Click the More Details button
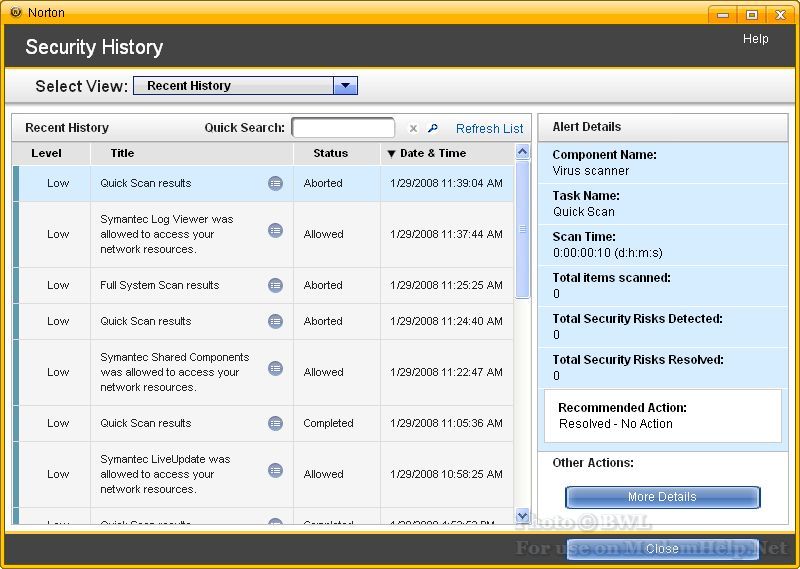 pyautogui.click(x=662, y=497)
